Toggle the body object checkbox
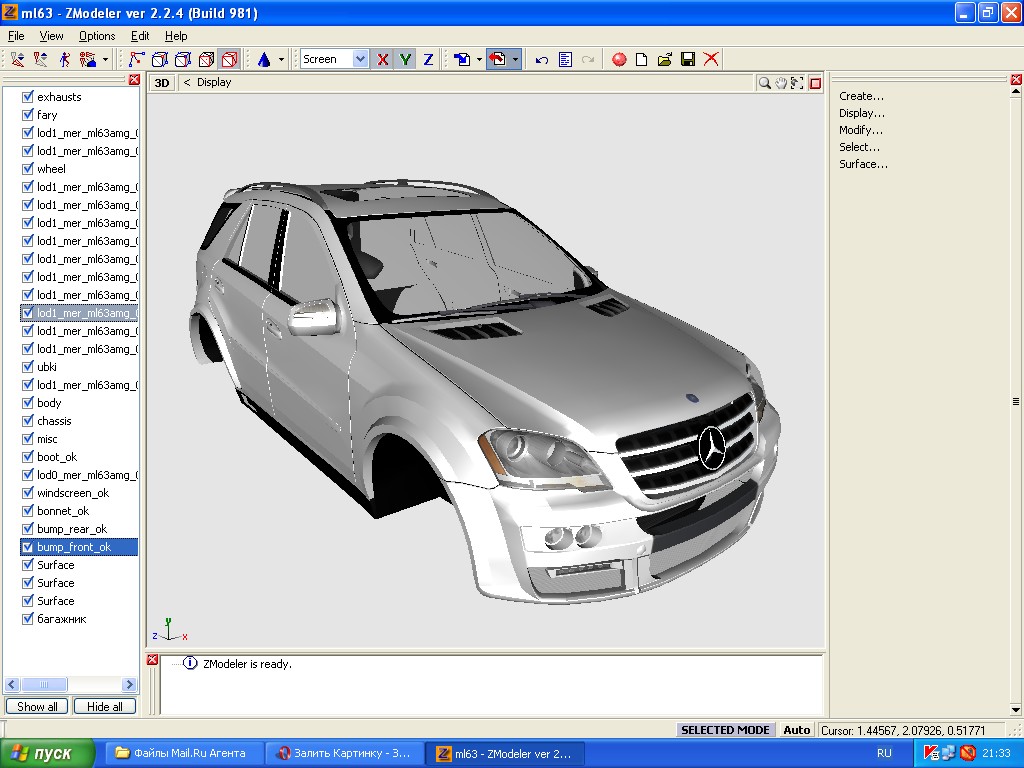This screenshot has height=768, width=1024. (27, 403)
